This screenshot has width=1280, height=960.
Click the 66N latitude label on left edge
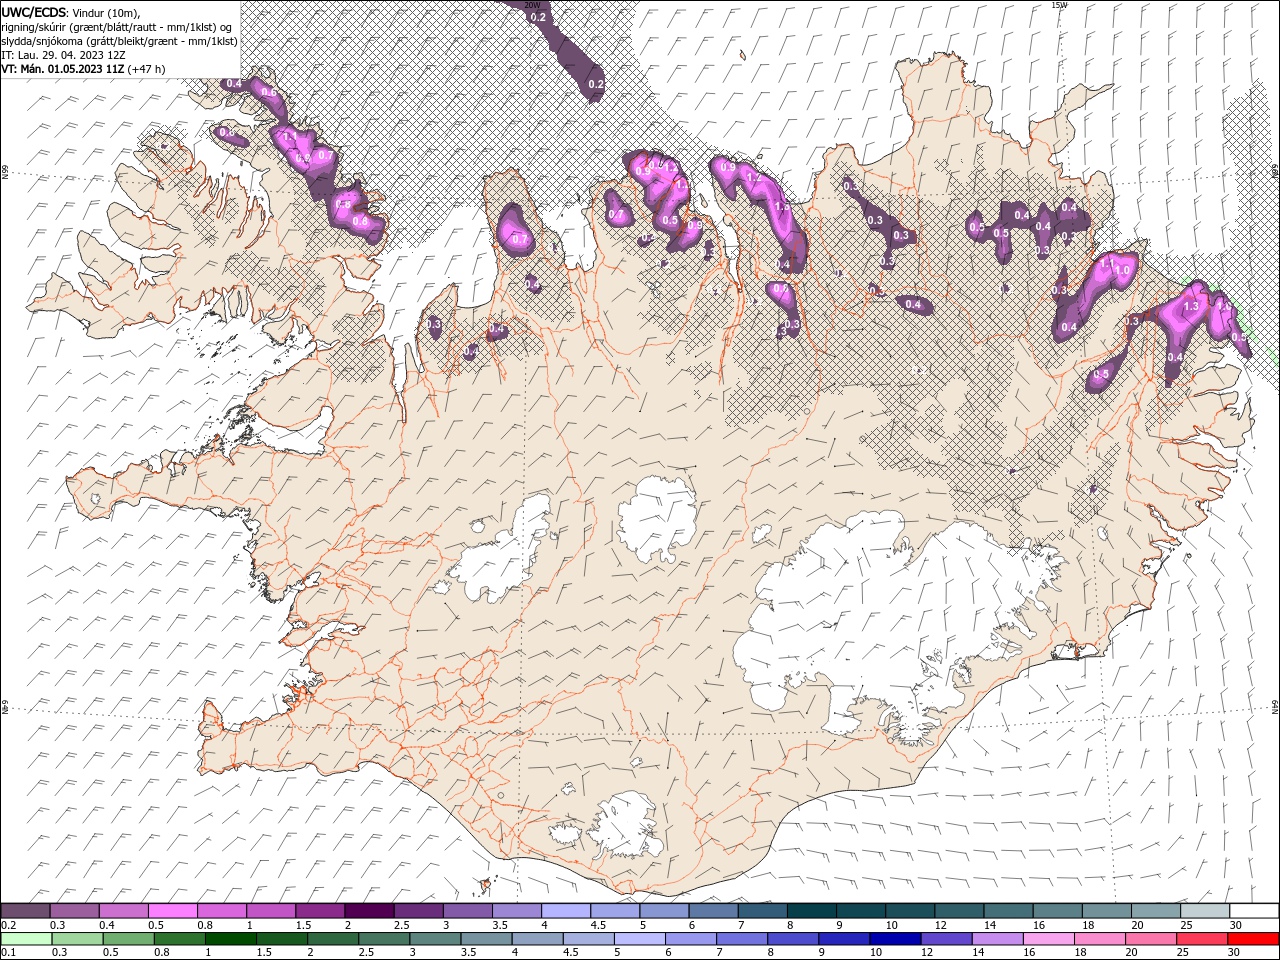5,173
